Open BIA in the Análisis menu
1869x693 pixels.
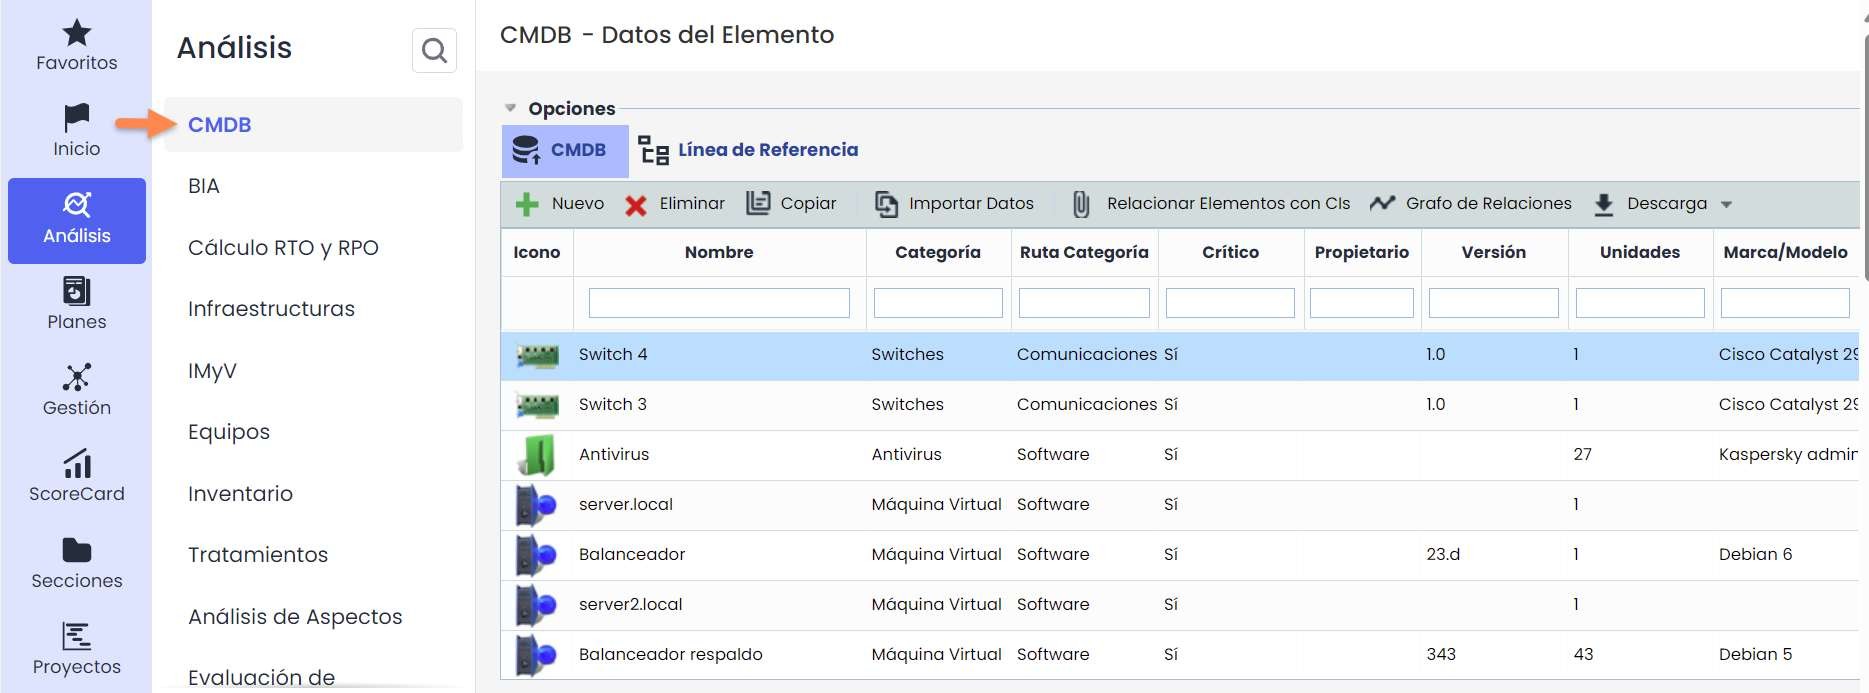coord(204,186)
